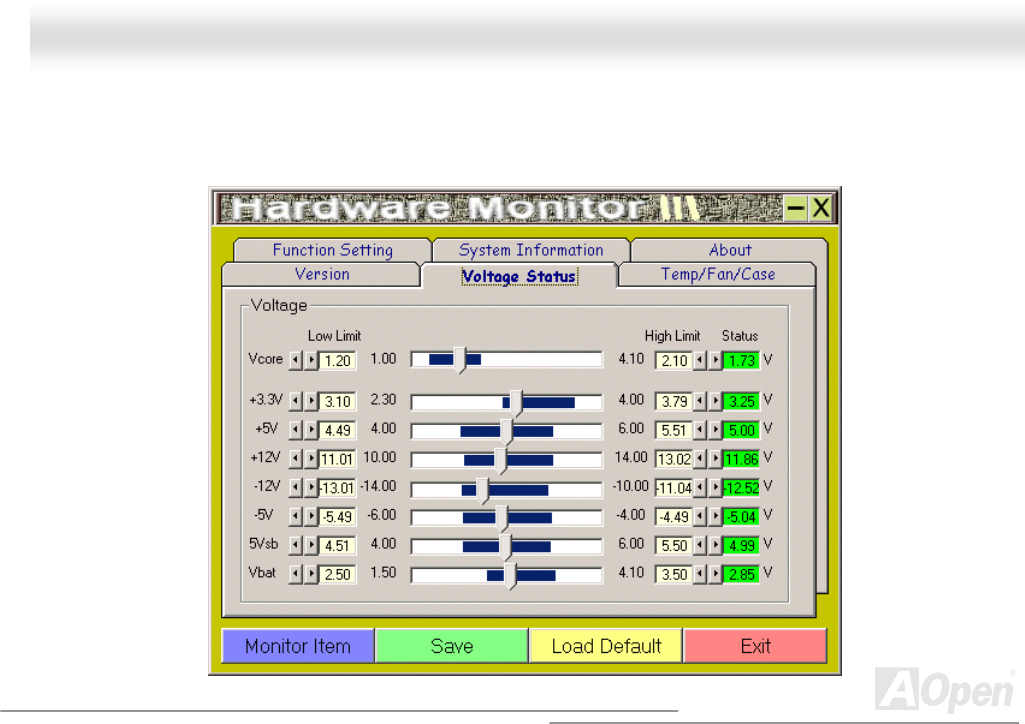Increase Vcore low limit with right arrow

[x=311, y=360]
